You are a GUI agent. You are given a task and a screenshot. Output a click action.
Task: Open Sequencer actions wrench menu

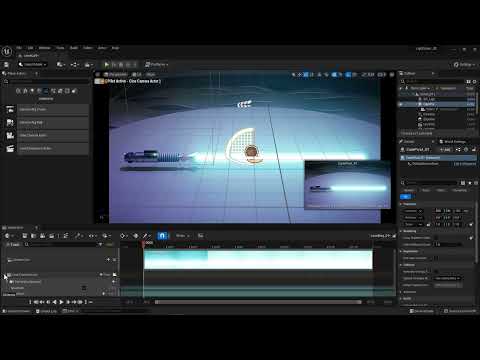(79, 236)
